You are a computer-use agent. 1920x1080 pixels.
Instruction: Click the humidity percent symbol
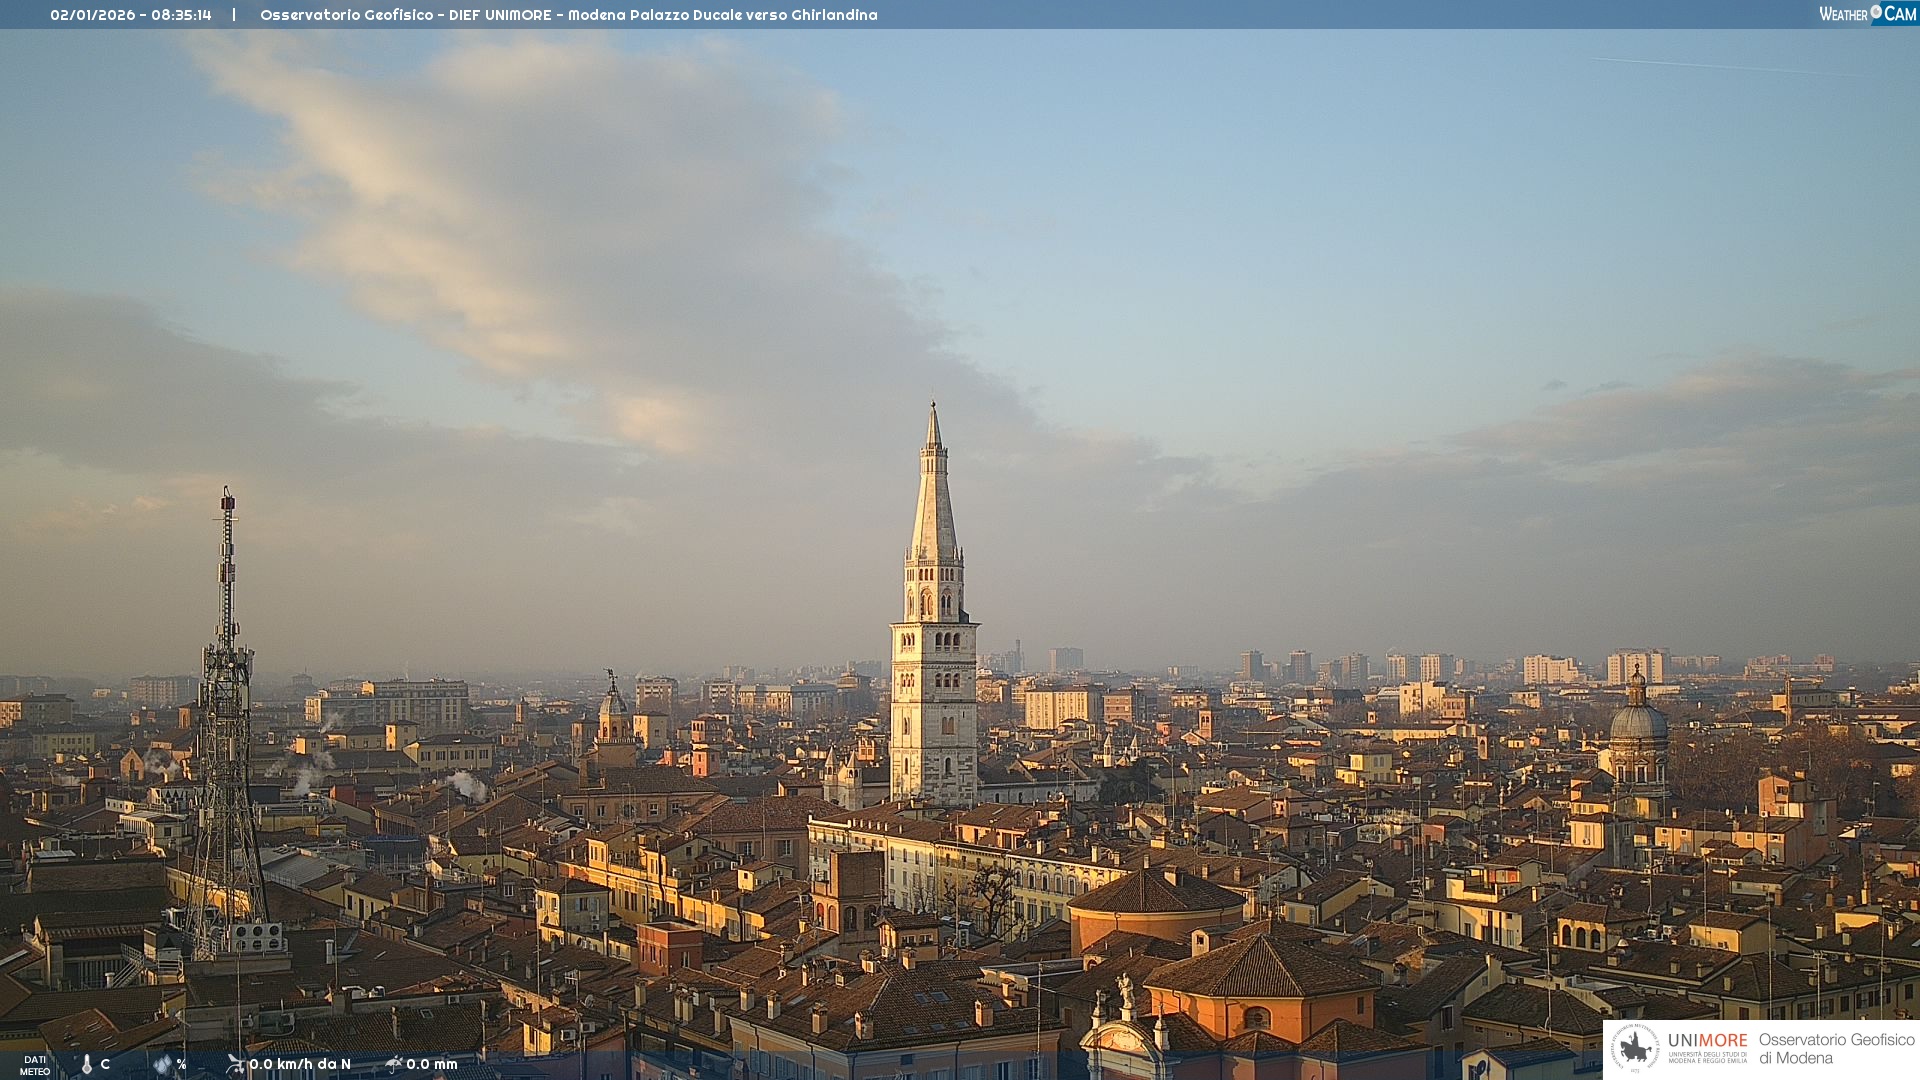point(181,1064)
